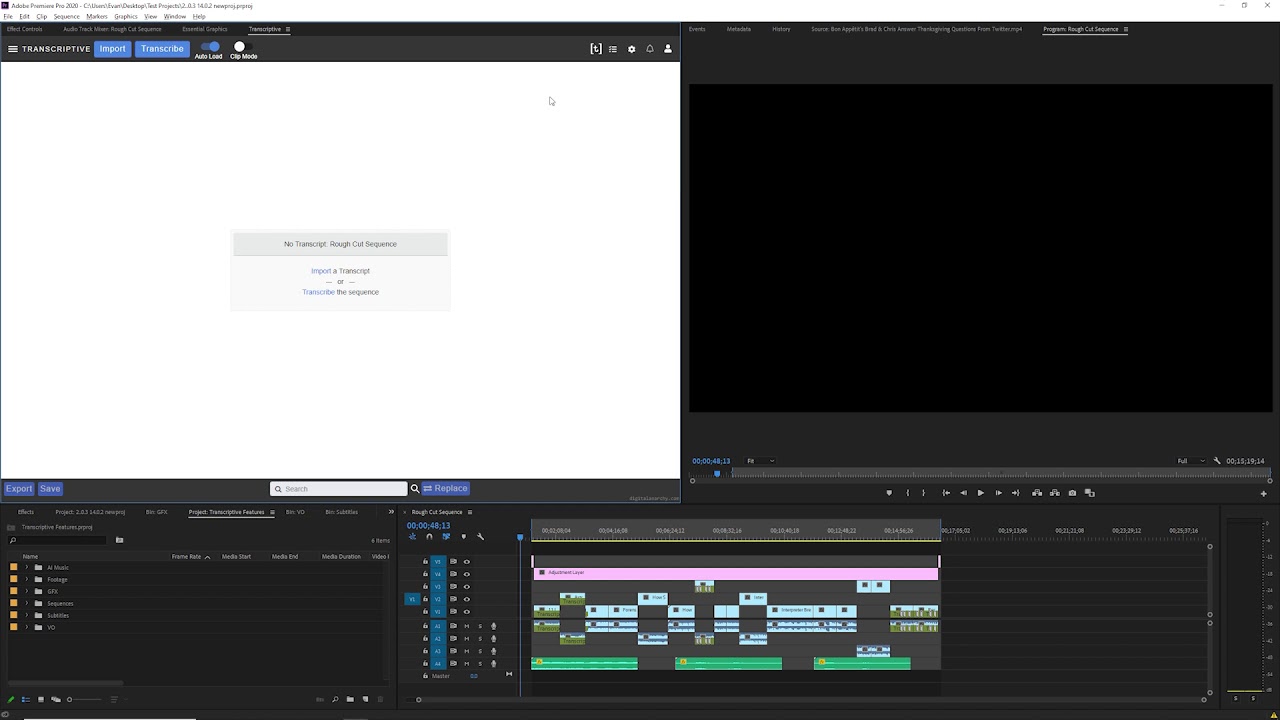
Task: Click the Export button
Action: click(x=19, y=489)
